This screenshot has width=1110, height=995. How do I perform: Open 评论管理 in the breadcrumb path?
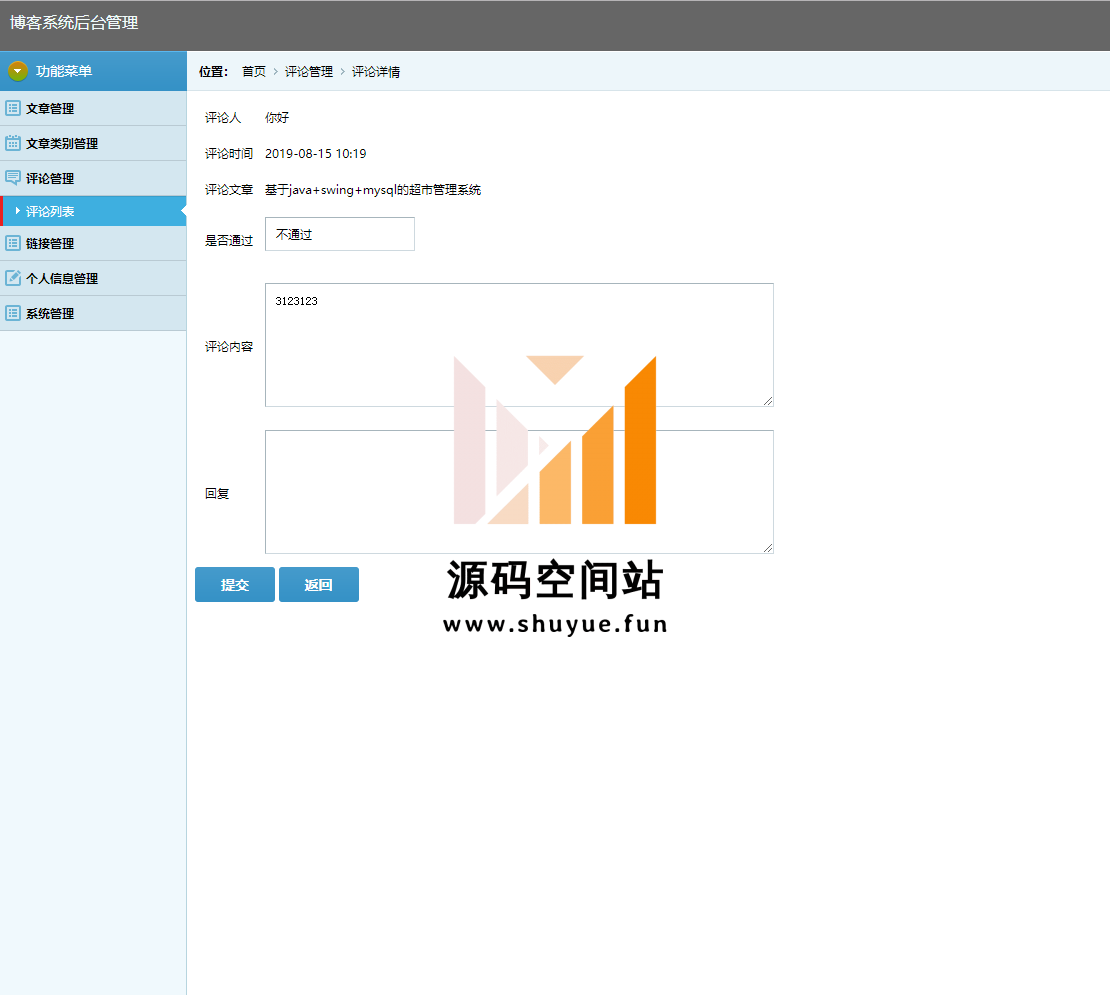click(x=309, y=72)
